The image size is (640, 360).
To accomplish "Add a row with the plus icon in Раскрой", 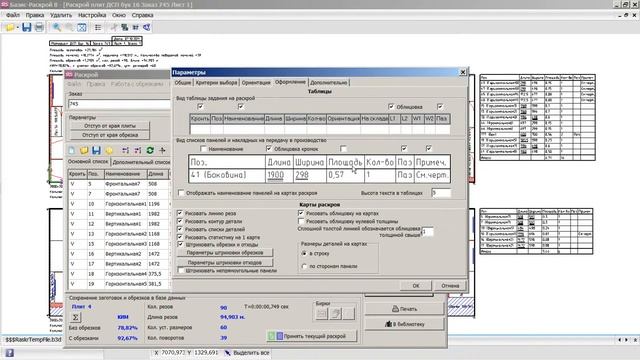I will coord(162,150).
